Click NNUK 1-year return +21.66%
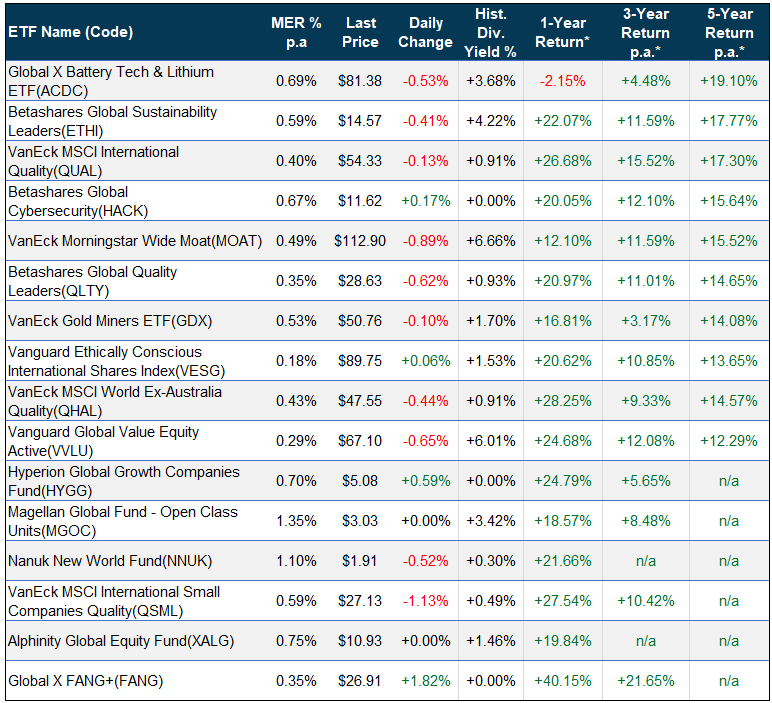772x703 pixels. tap(562, 561)
